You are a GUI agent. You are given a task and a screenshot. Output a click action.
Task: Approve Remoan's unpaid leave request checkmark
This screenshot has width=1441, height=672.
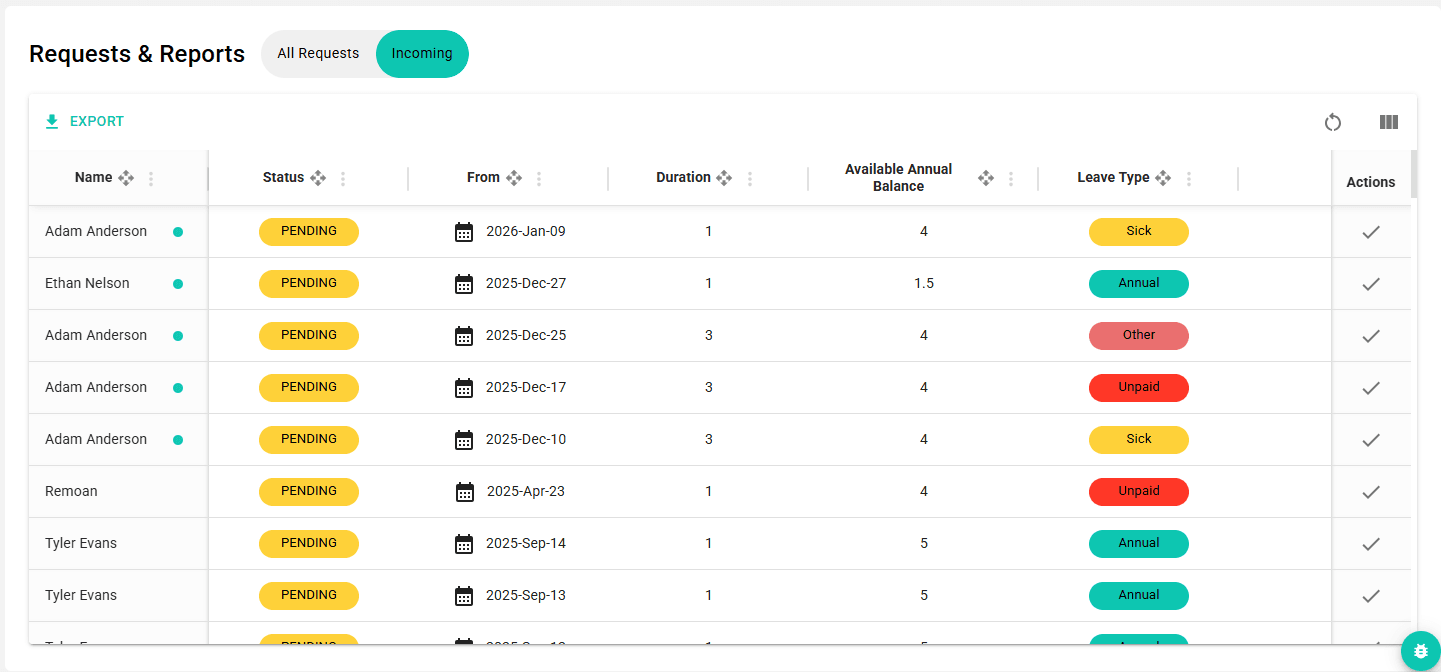[x=1371, y=491]
